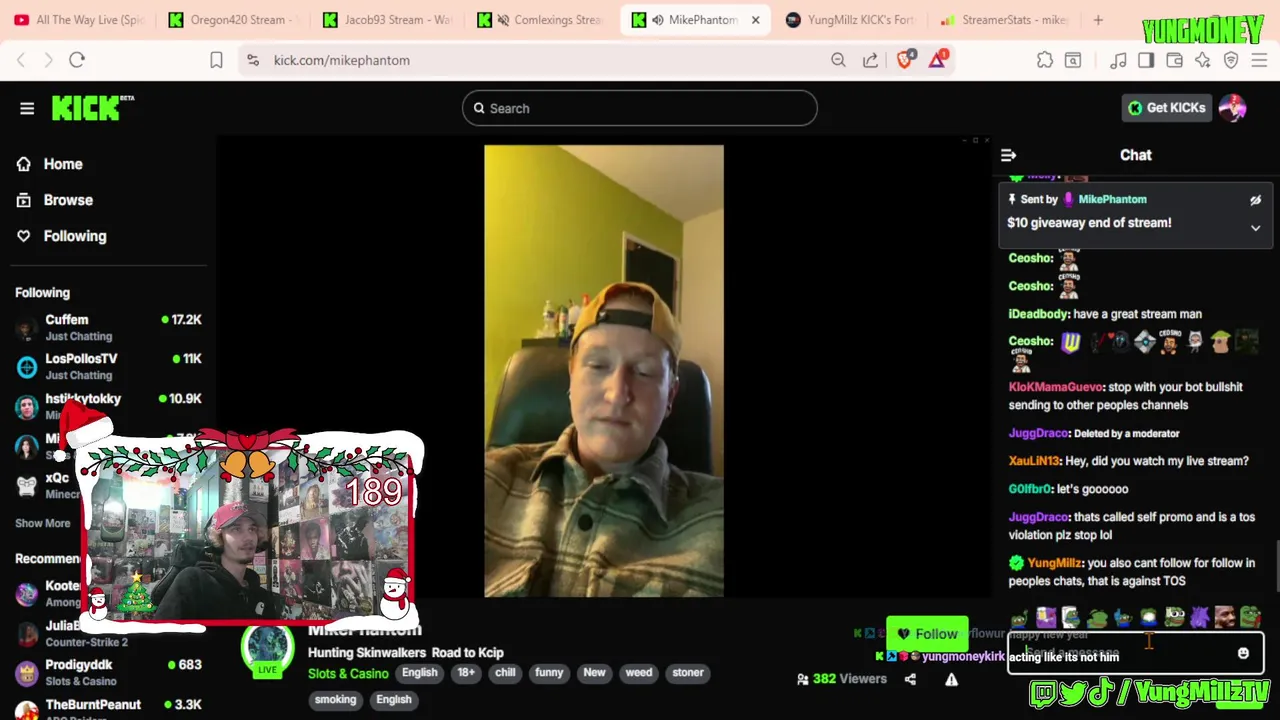Unmute the Comlexings tab speaker icon

(505, 20)
